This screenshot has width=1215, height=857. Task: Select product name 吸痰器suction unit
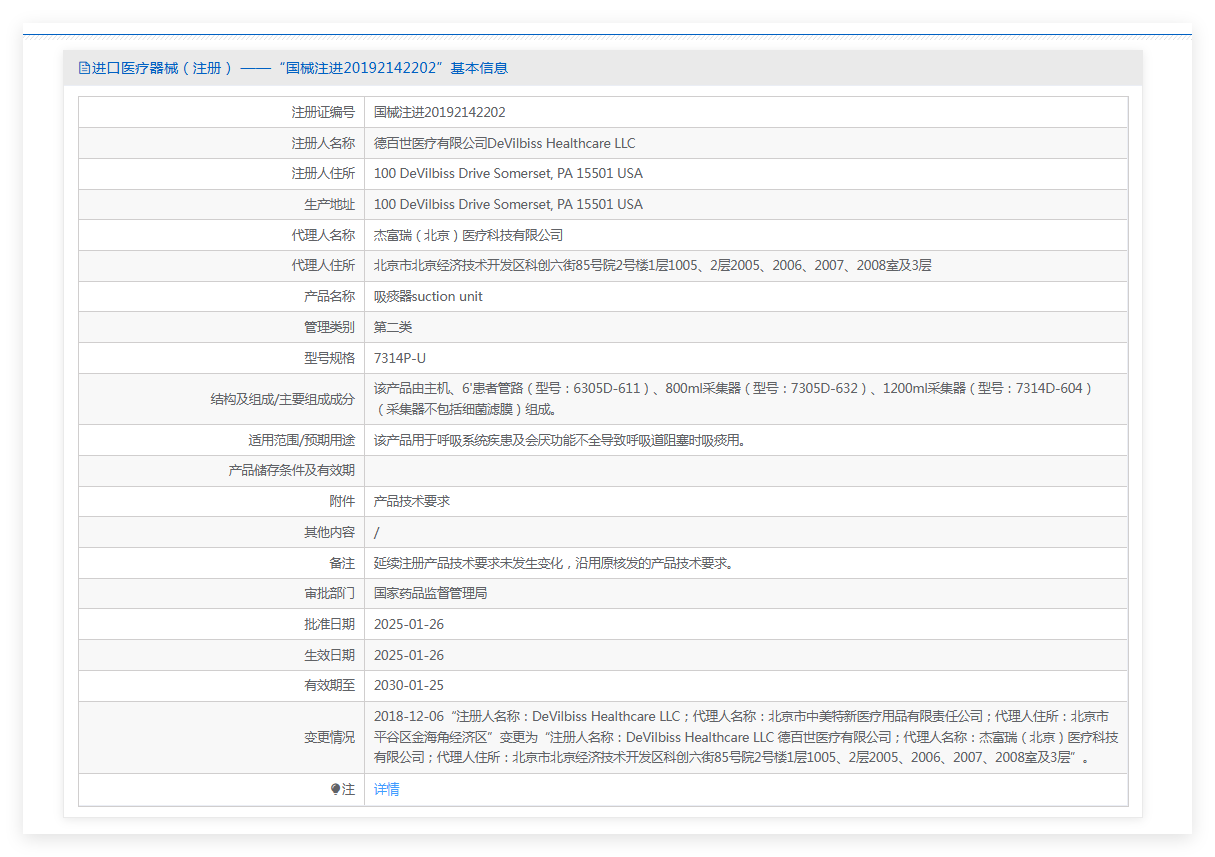[x=428, y=297]
